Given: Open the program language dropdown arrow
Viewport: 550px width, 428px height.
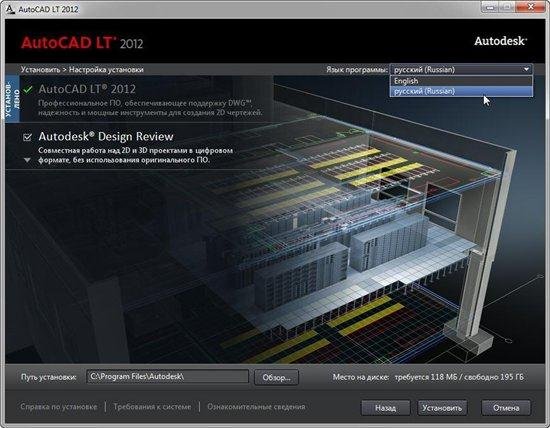Looking at the screenshot, I should [526, 69].
